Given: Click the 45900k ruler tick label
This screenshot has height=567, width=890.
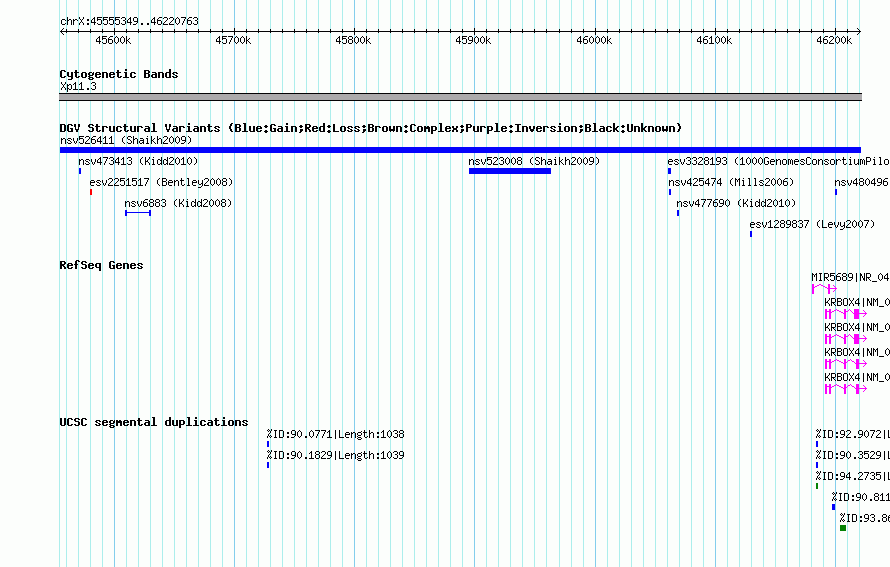Looking at the screenshot, I should coord(473,40).
